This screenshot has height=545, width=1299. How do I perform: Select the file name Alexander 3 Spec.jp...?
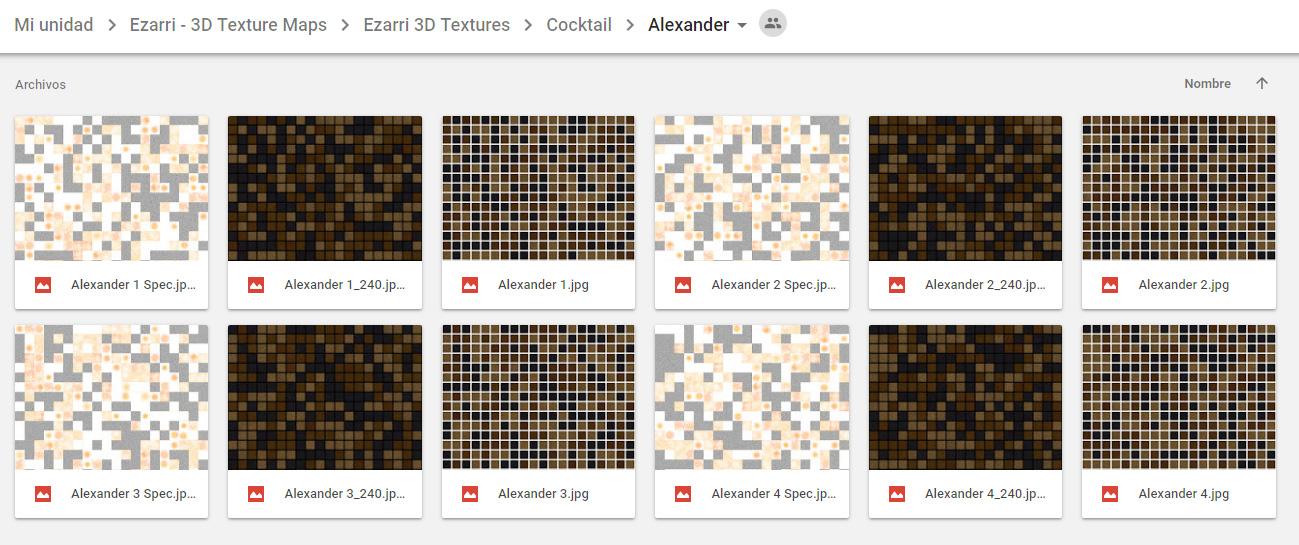click(x=133, y=494)
